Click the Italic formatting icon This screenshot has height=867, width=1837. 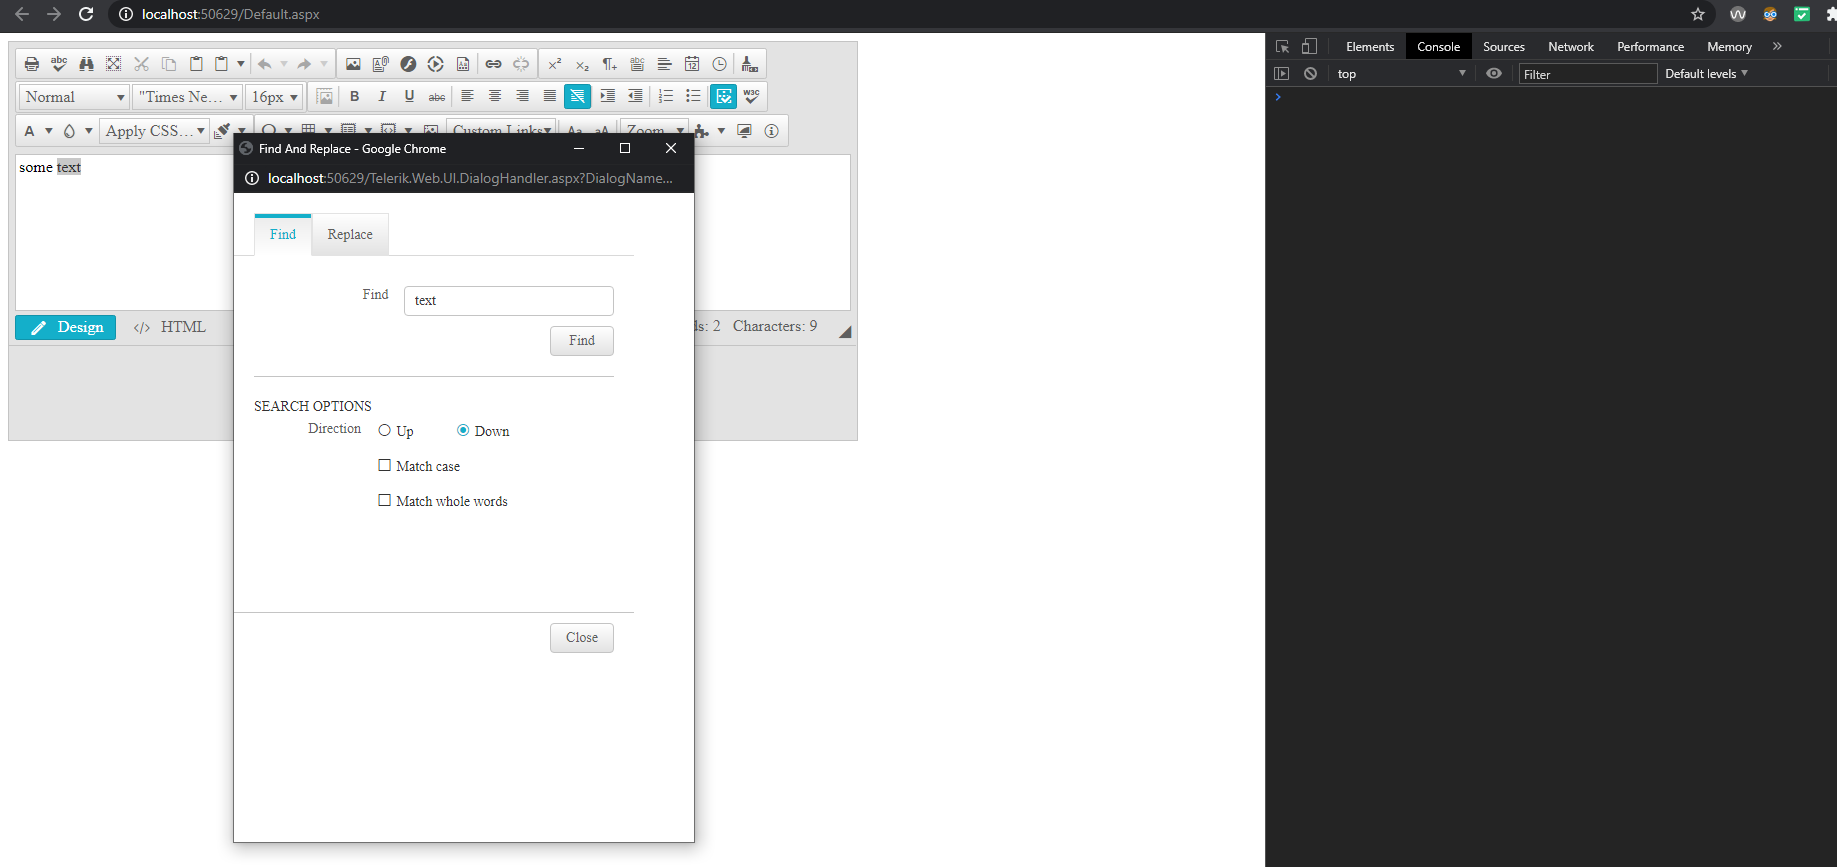point(381,96)
